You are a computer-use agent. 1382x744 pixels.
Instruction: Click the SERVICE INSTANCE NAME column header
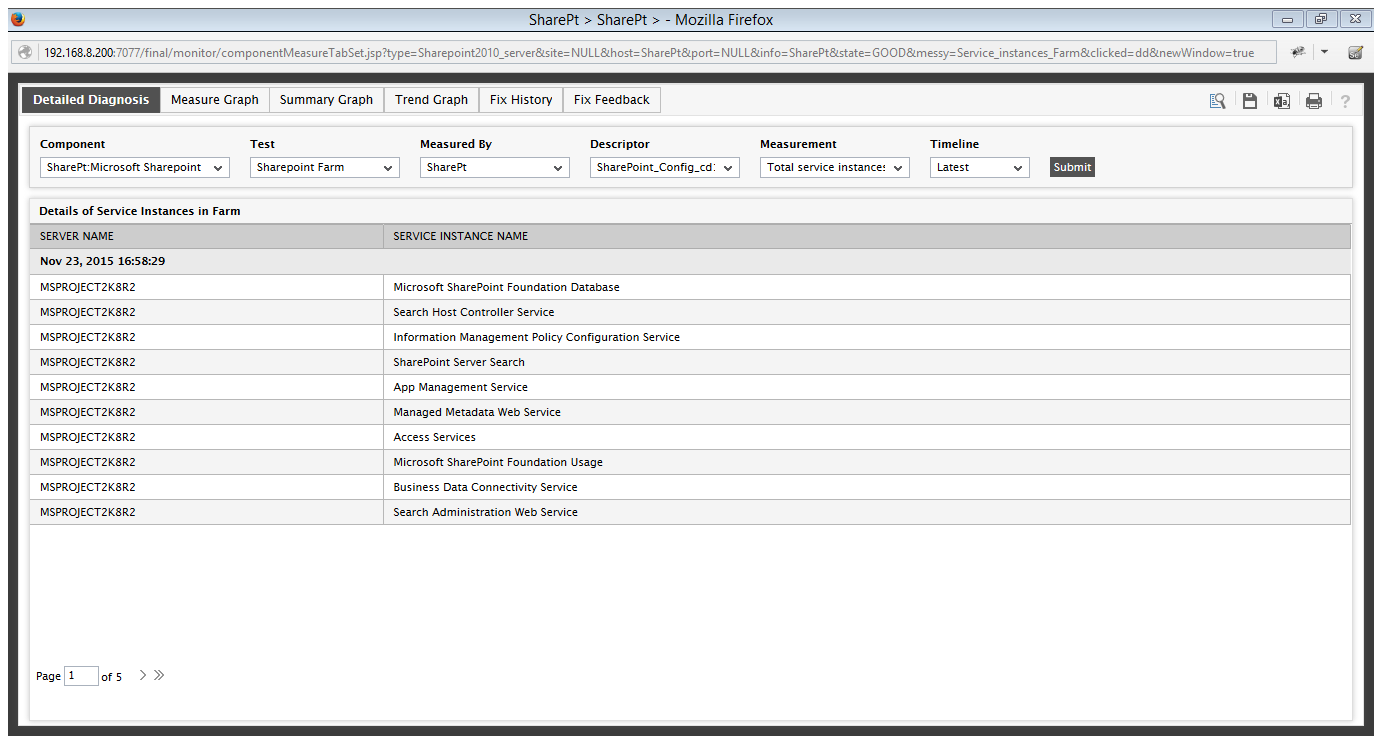point(866,236)
